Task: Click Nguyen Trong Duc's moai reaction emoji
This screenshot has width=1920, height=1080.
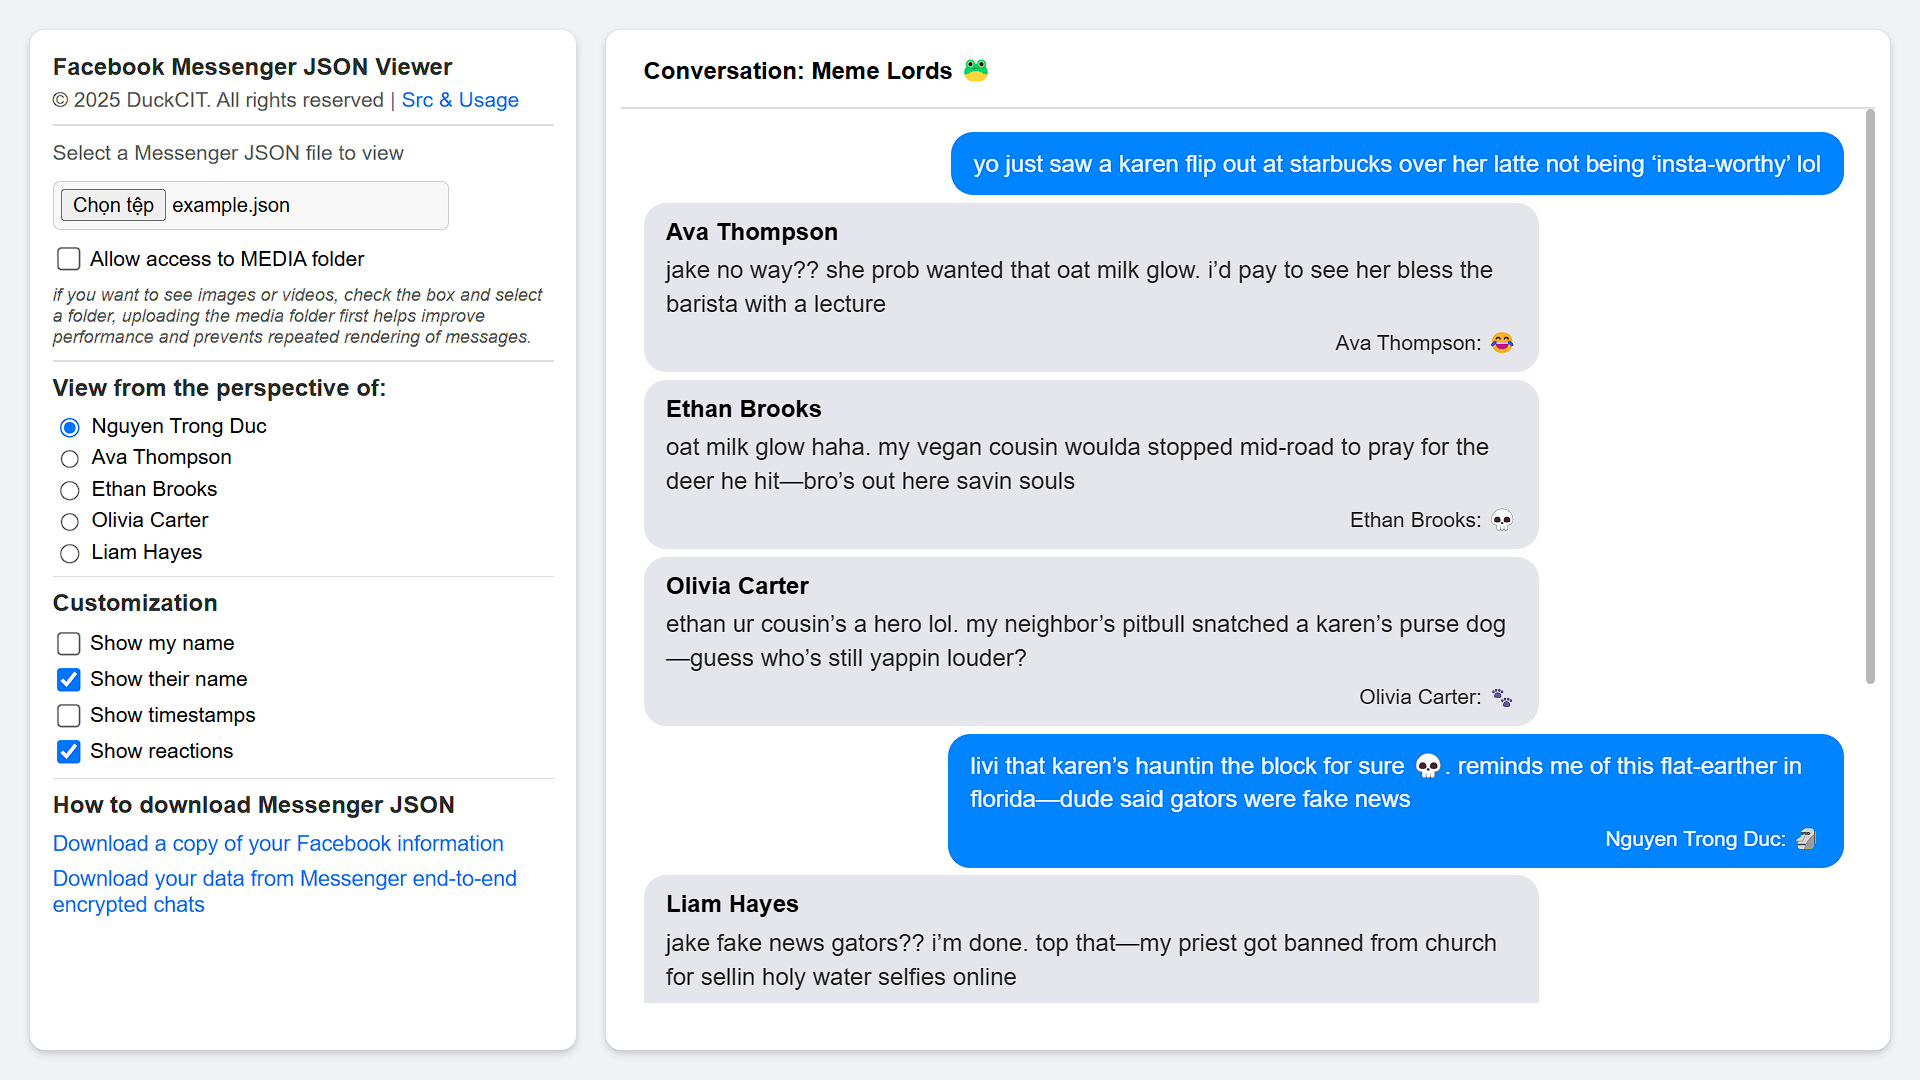Action: [1805, 839]
